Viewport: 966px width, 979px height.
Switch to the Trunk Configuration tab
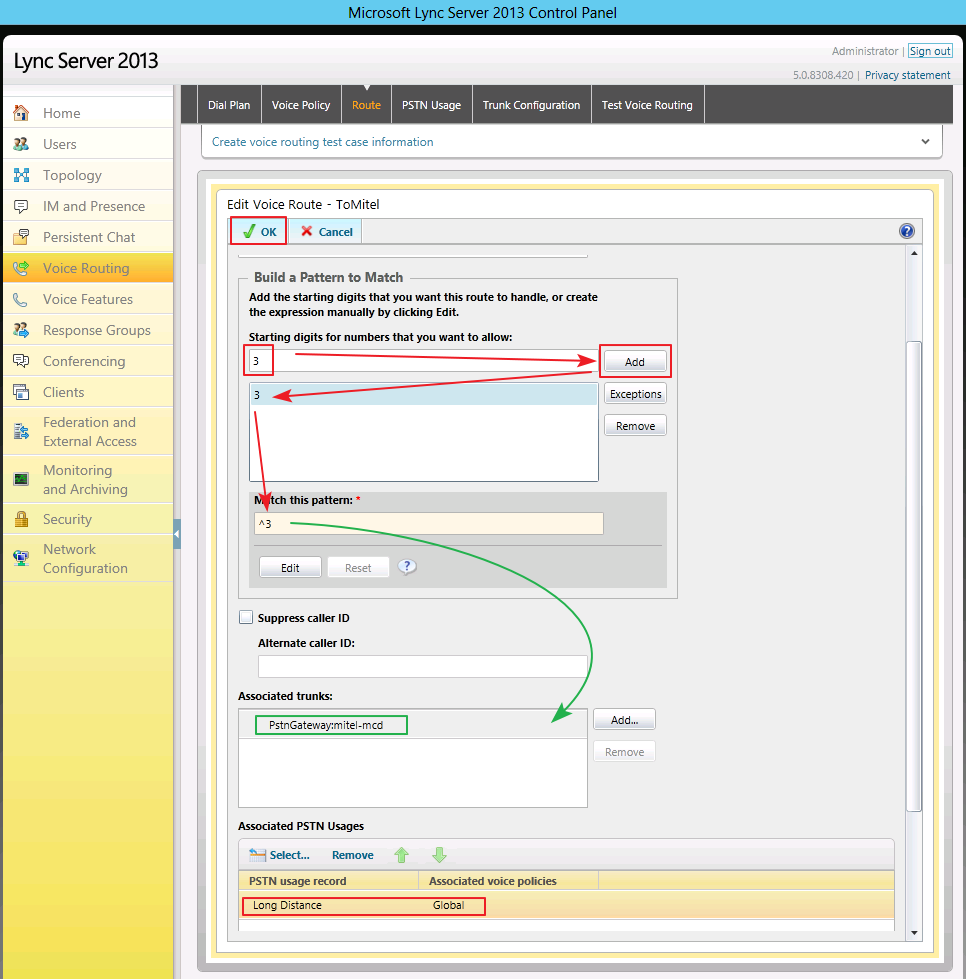tap(531, 104)
